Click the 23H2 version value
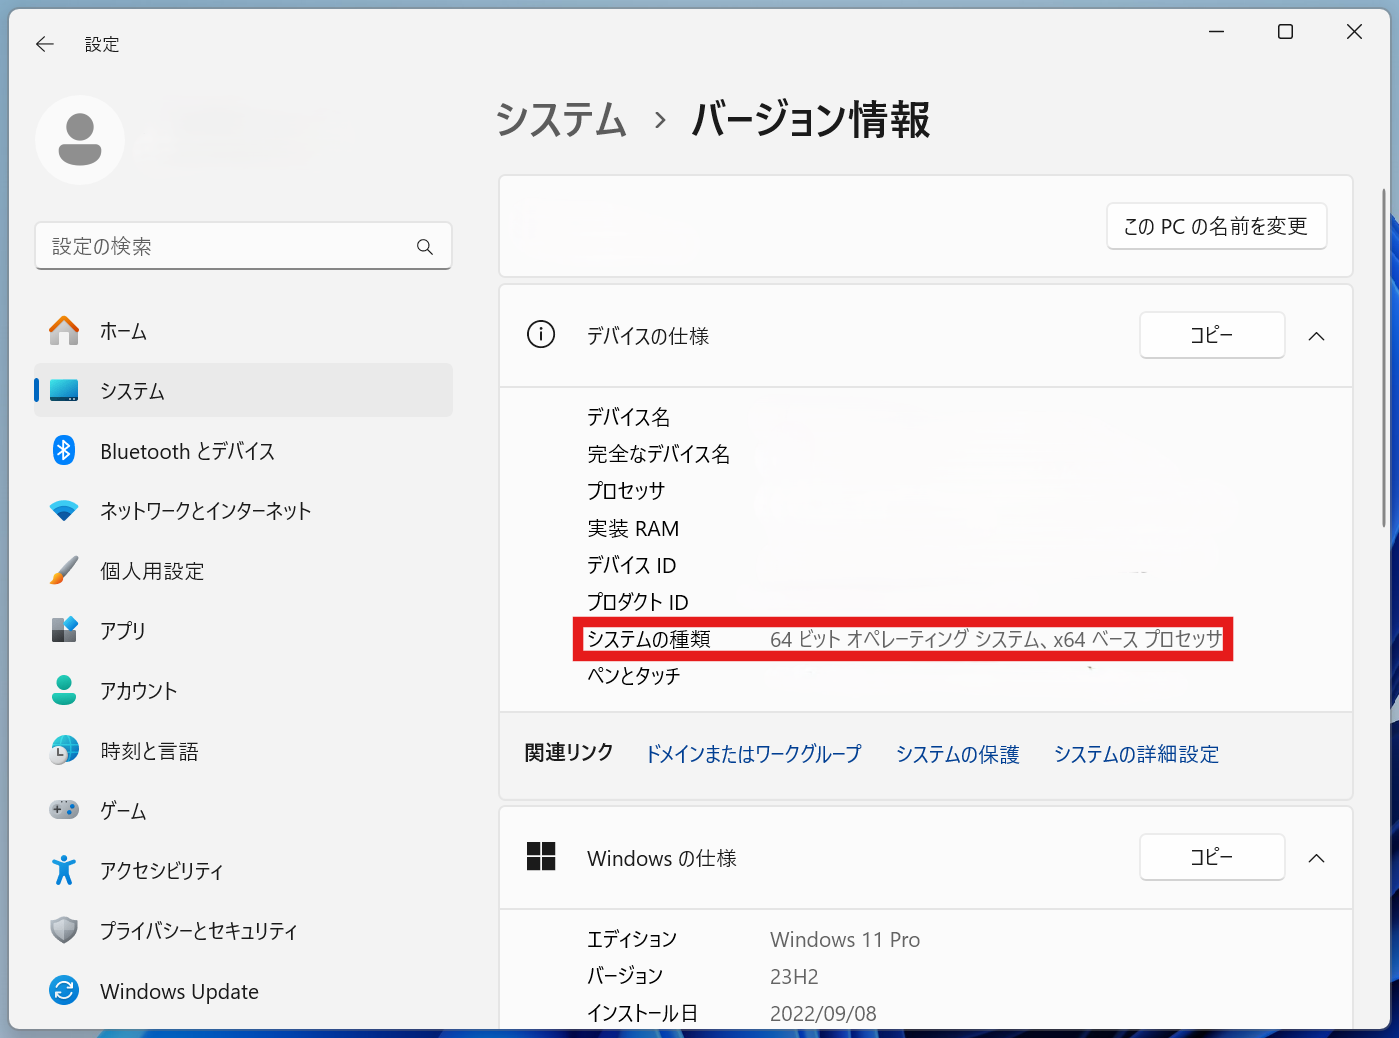The width and height of the screenshot is (1399, 1038). [794, 977]
